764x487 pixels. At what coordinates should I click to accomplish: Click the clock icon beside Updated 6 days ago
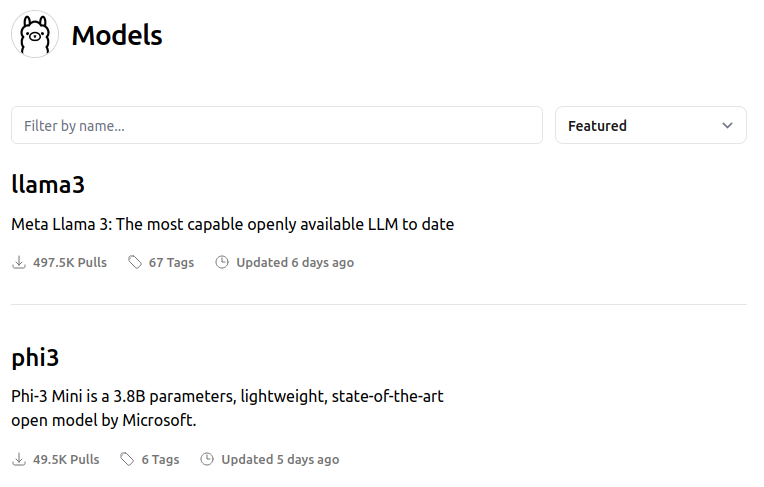(x=222, y=263)
